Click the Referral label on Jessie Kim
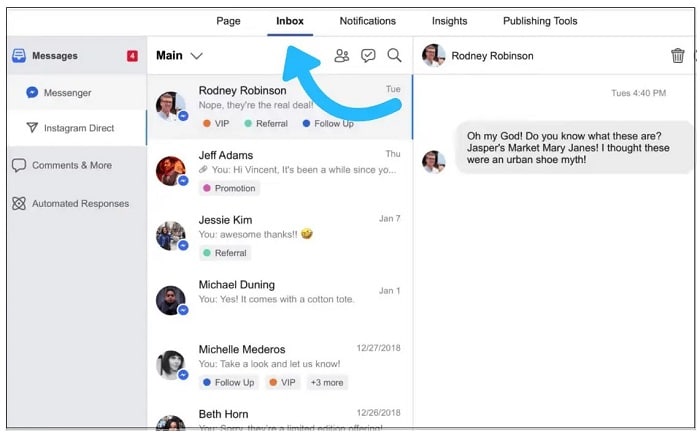This screenshot has height=438, width=700. tap(225, 253)
